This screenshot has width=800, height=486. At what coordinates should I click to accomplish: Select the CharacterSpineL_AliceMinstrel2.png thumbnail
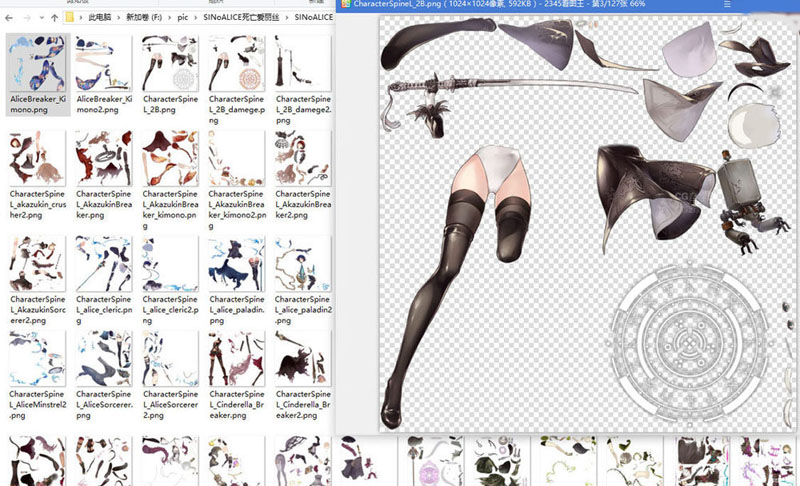37,358
